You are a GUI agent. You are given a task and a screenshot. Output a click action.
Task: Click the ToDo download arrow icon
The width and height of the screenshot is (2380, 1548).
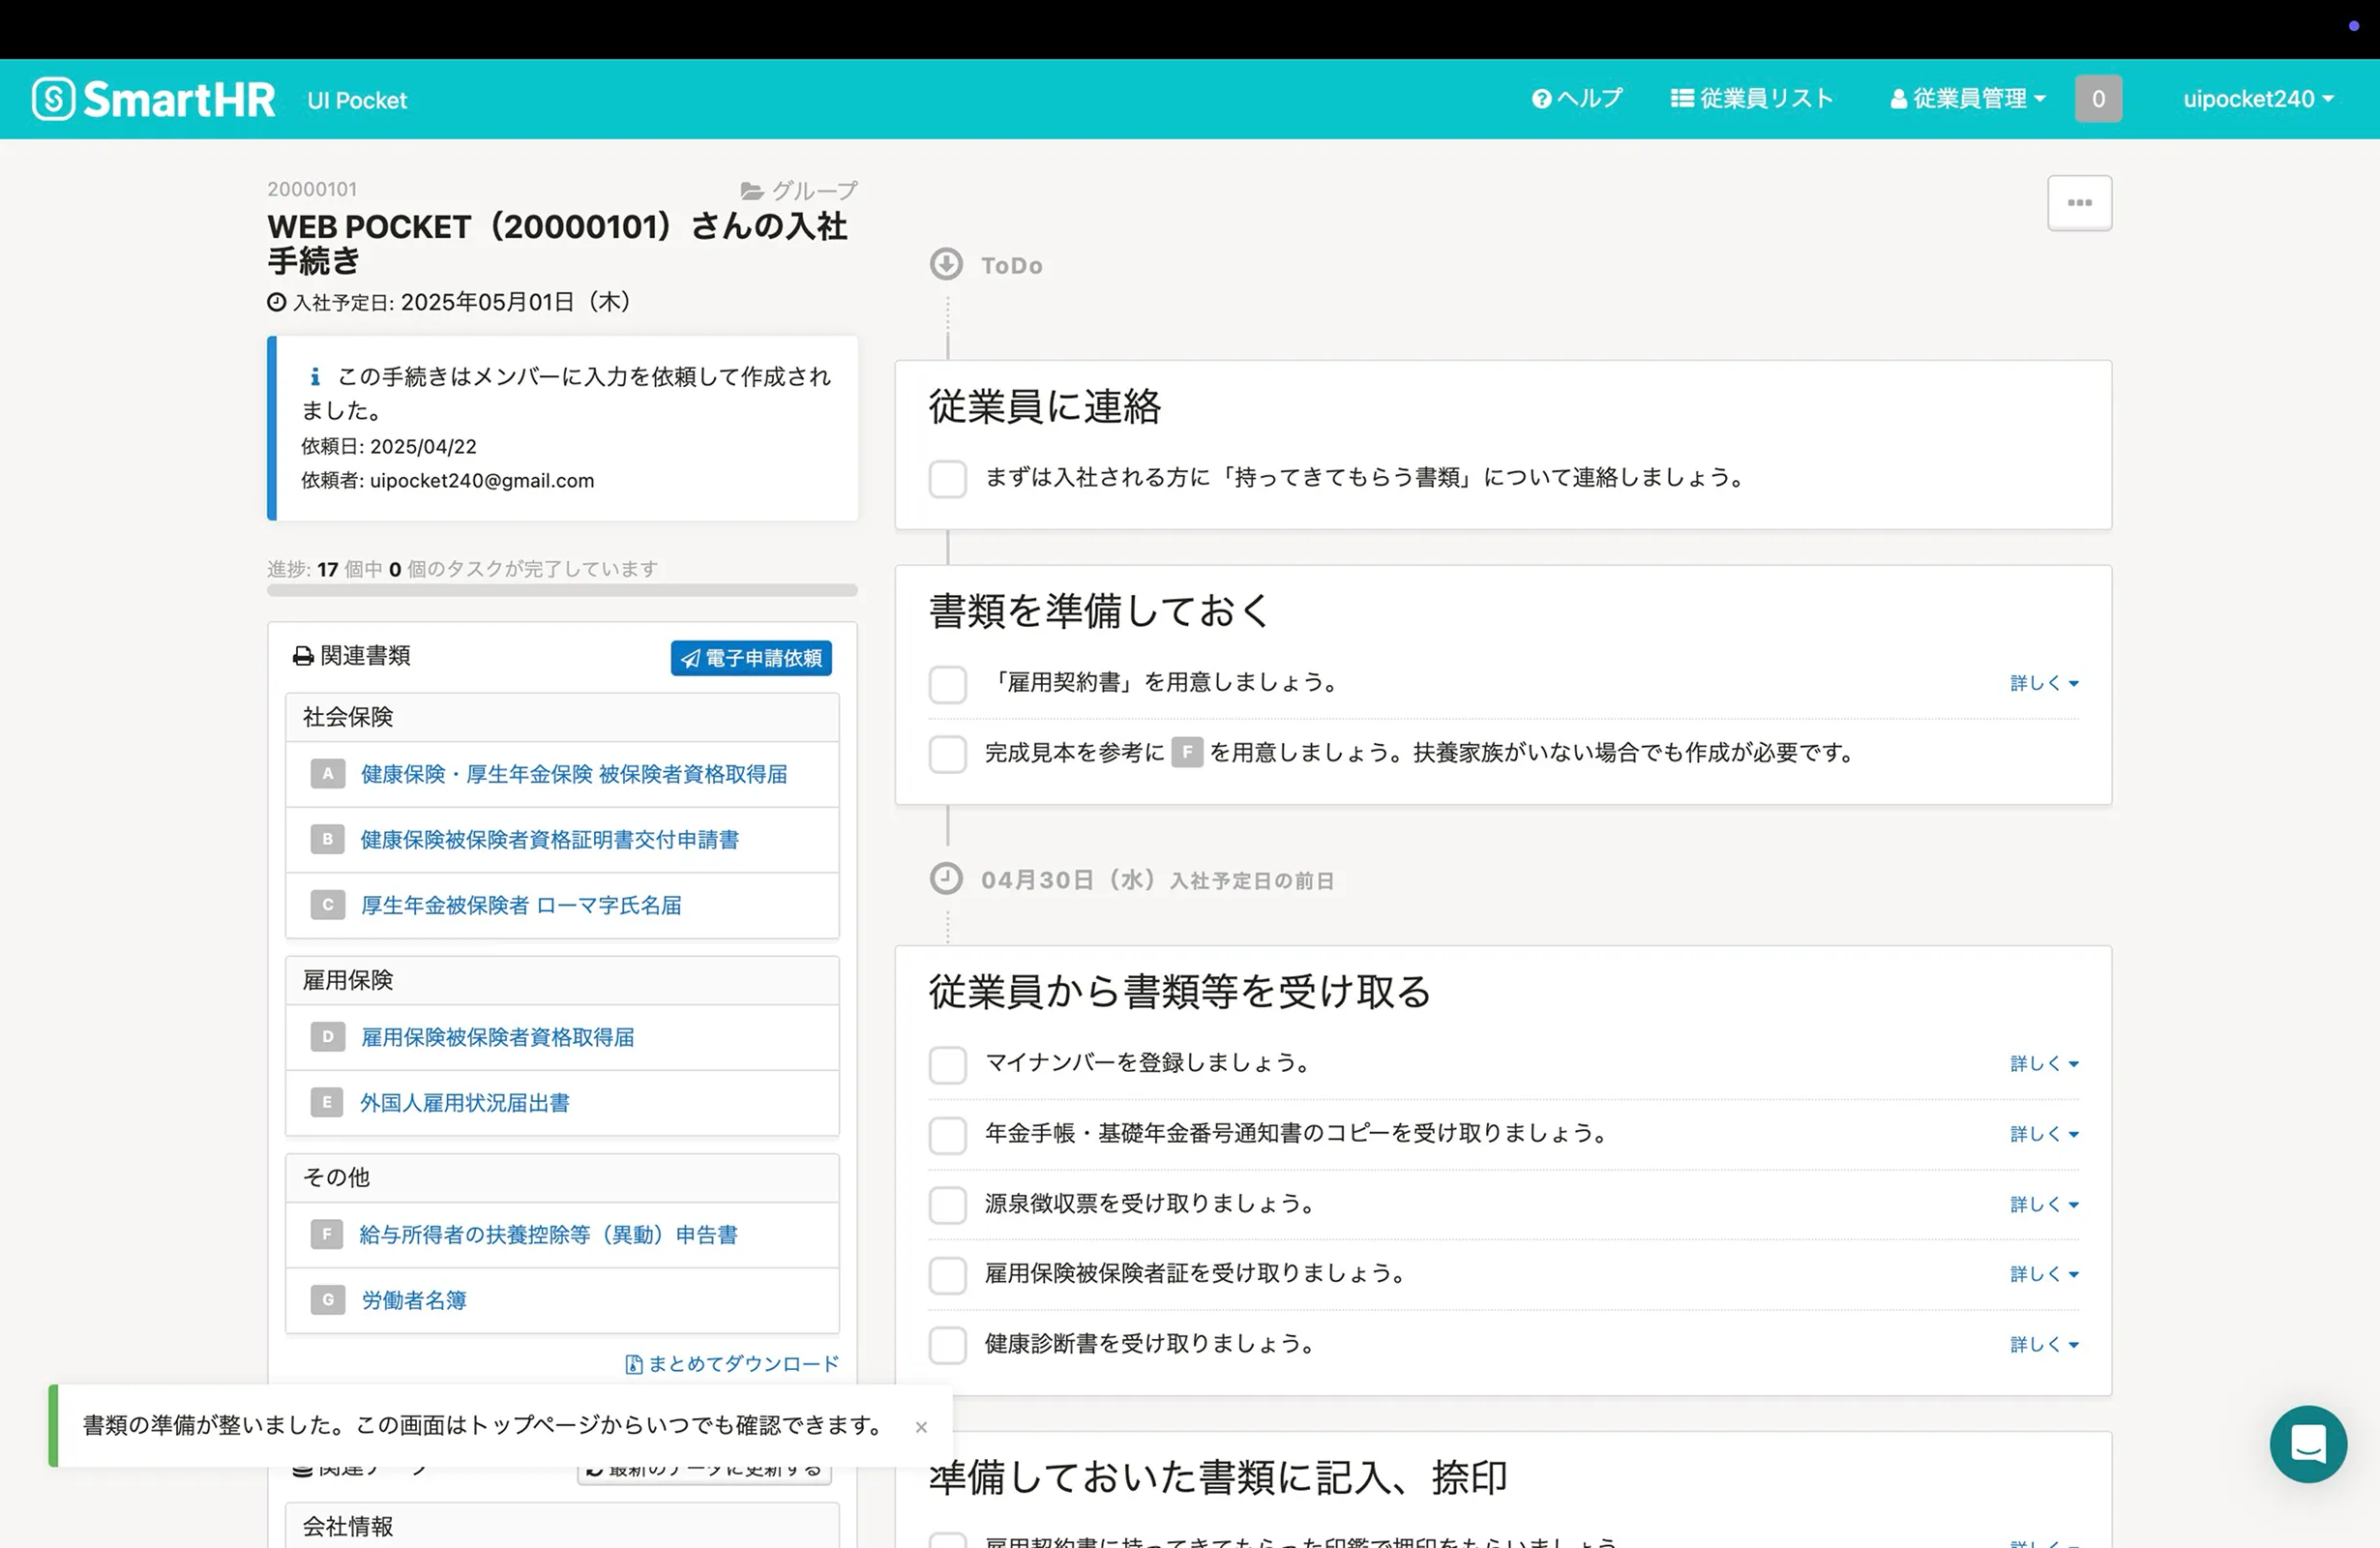[x=946, y=264]
